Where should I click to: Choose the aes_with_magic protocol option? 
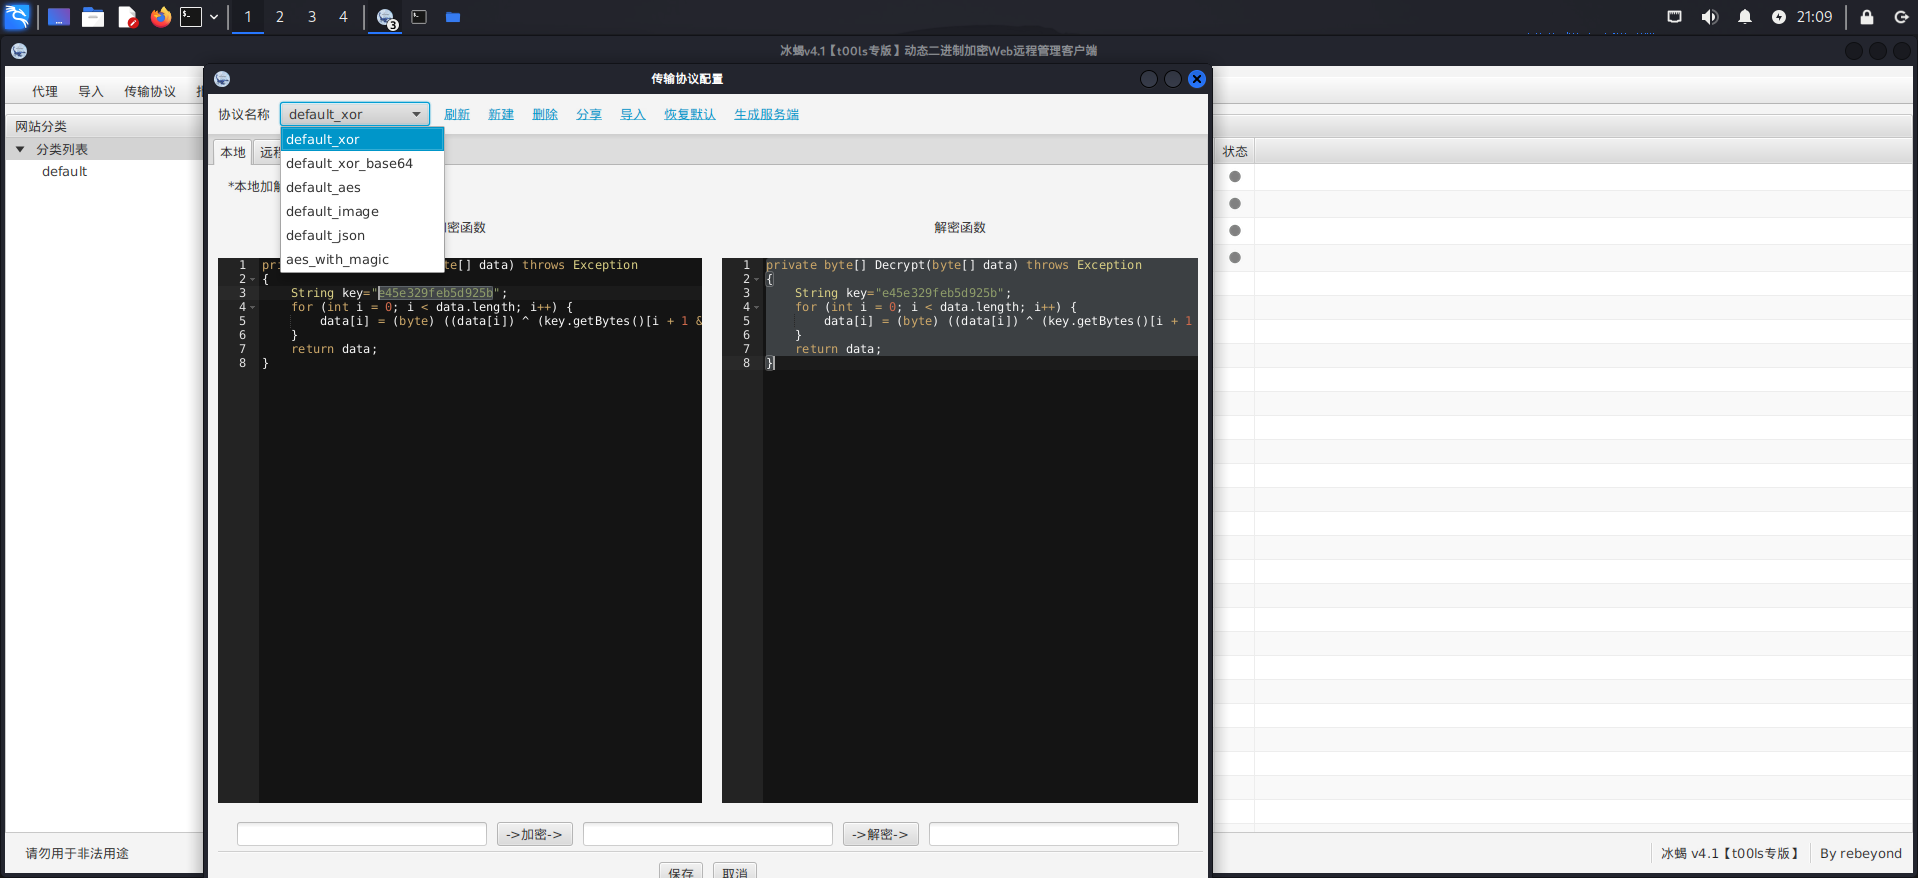pyautogui.click(x=337, y=260)
